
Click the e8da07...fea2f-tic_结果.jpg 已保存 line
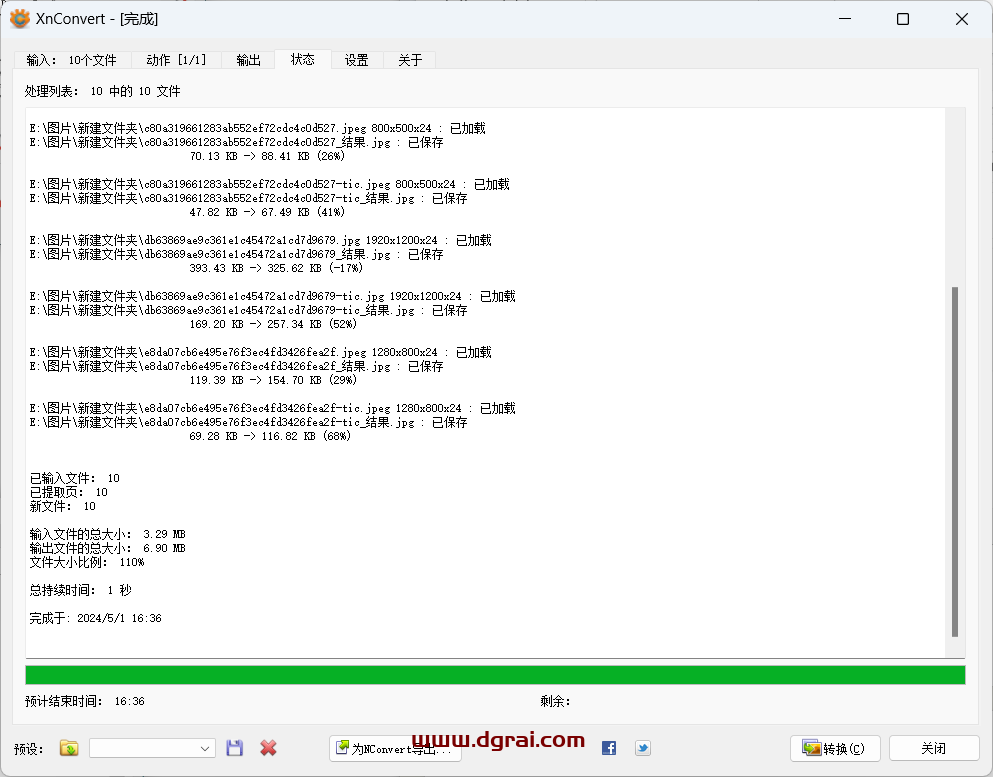[x=248, y=422]
